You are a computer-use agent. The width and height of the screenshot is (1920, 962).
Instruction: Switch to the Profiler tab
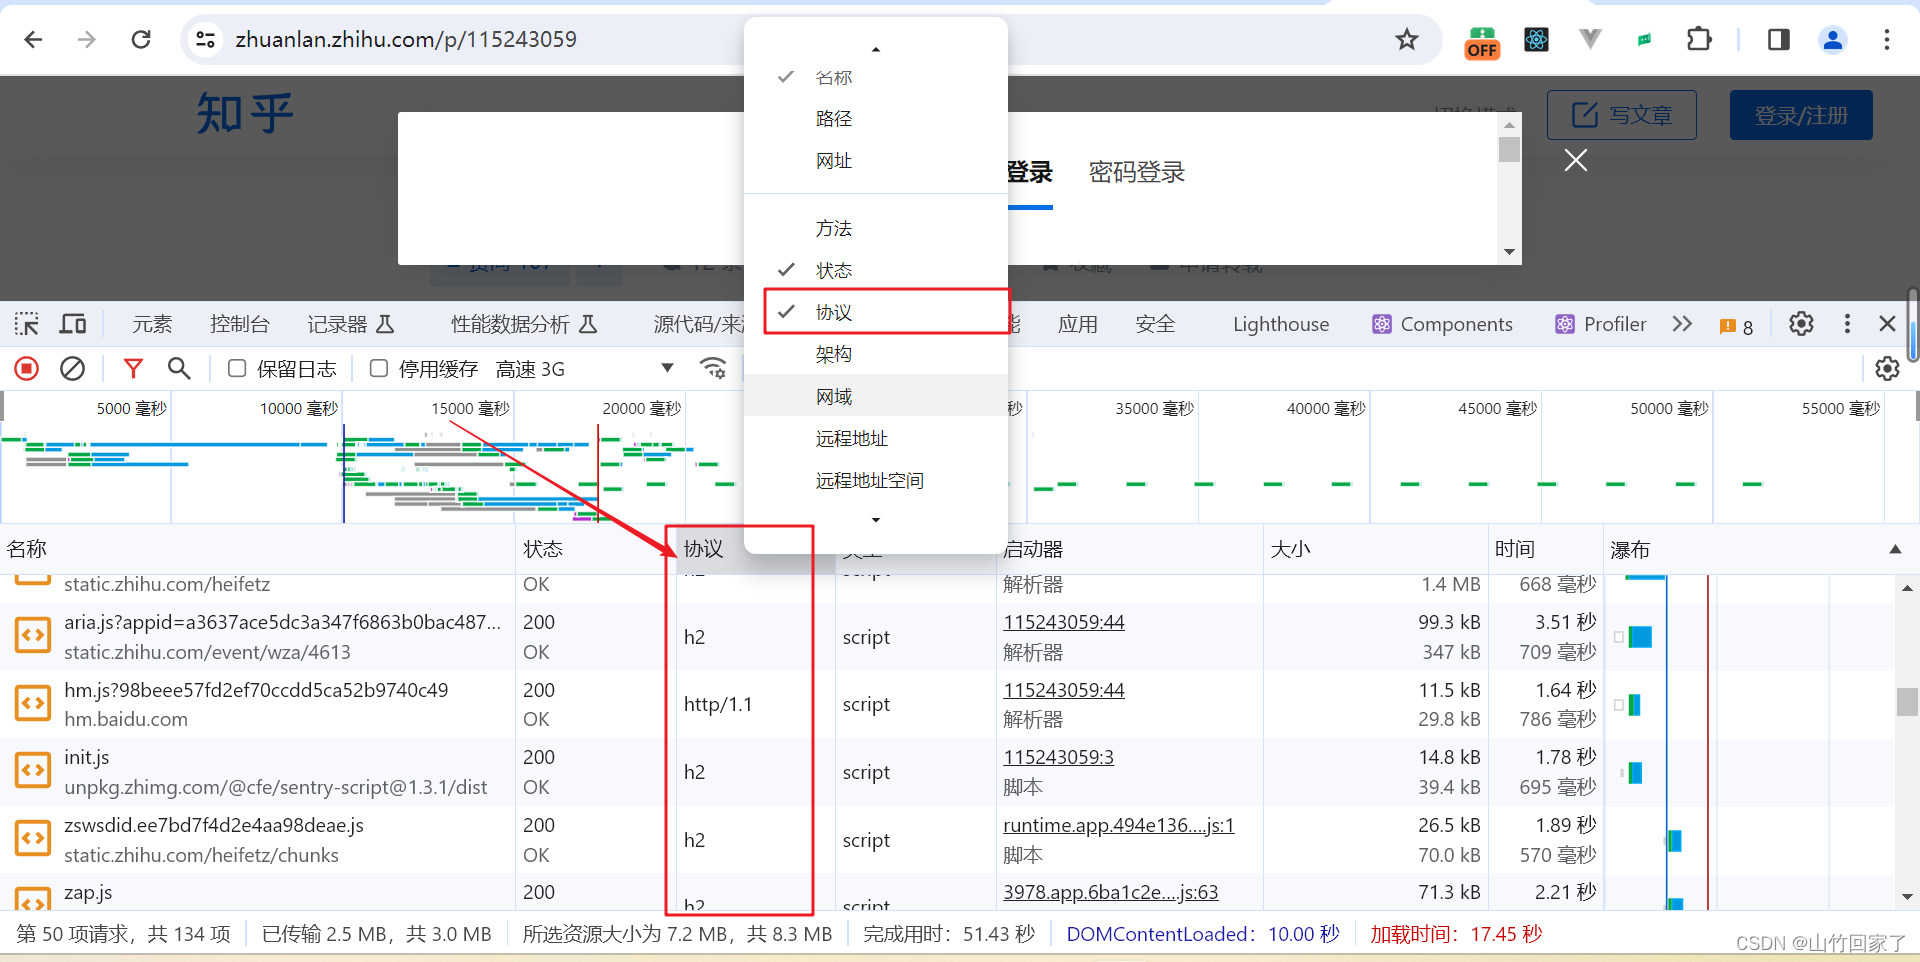pos(1600,324)
